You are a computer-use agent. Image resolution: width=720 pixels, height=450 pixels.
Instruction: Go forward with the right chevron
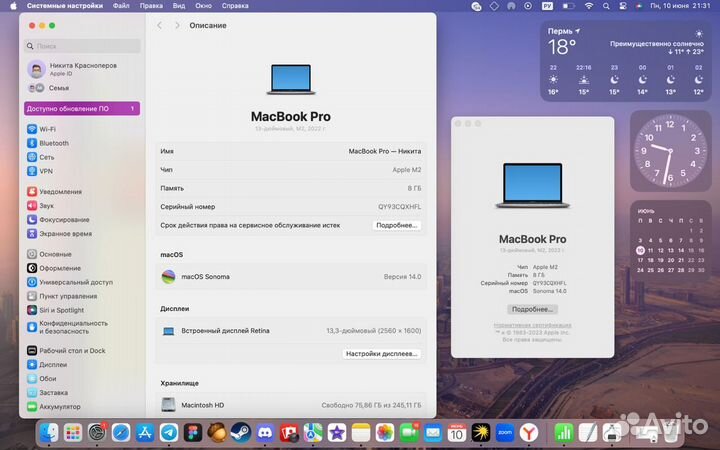(177, 26)
